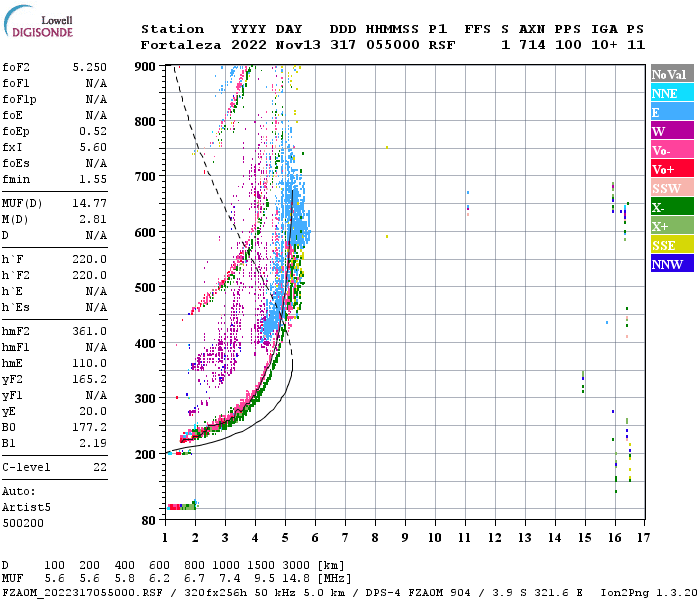Click the D 100 km table entry
Screen dimensions: 700x600
[54, 565]
